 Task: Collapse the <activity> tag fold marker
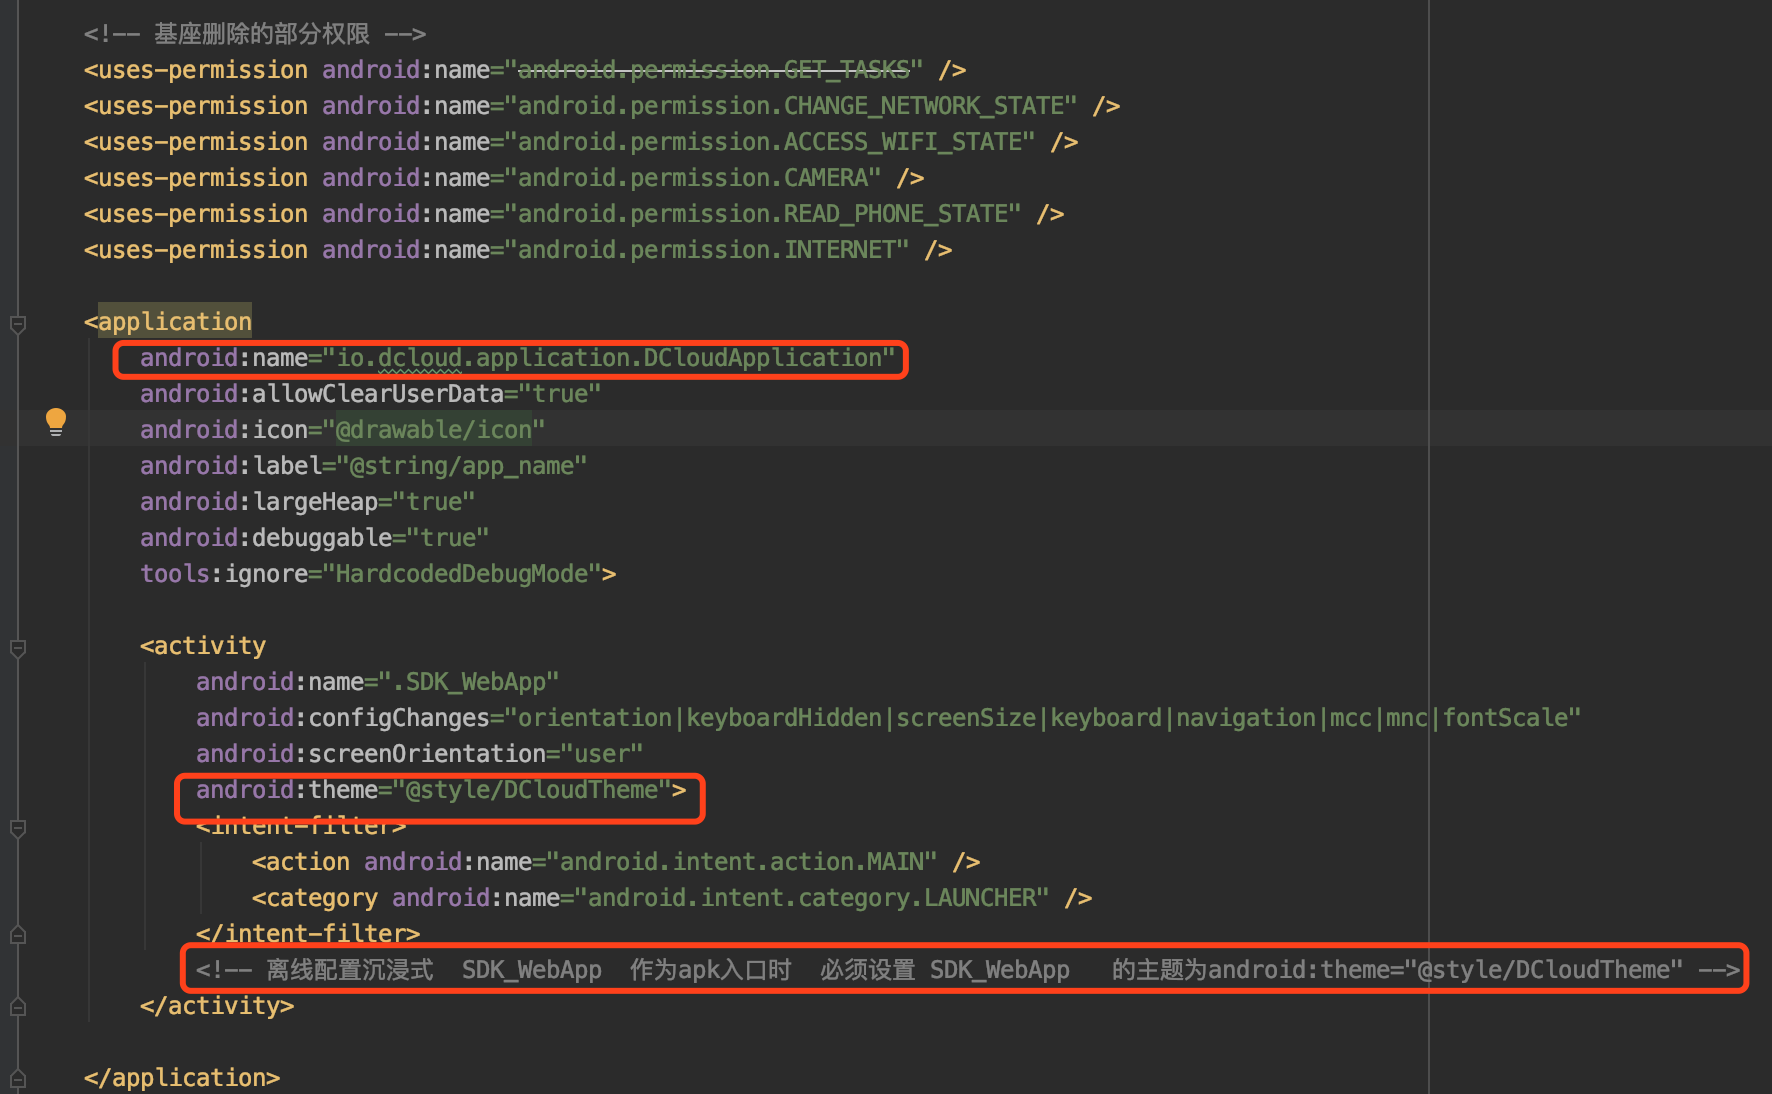[x=18, y=648]
